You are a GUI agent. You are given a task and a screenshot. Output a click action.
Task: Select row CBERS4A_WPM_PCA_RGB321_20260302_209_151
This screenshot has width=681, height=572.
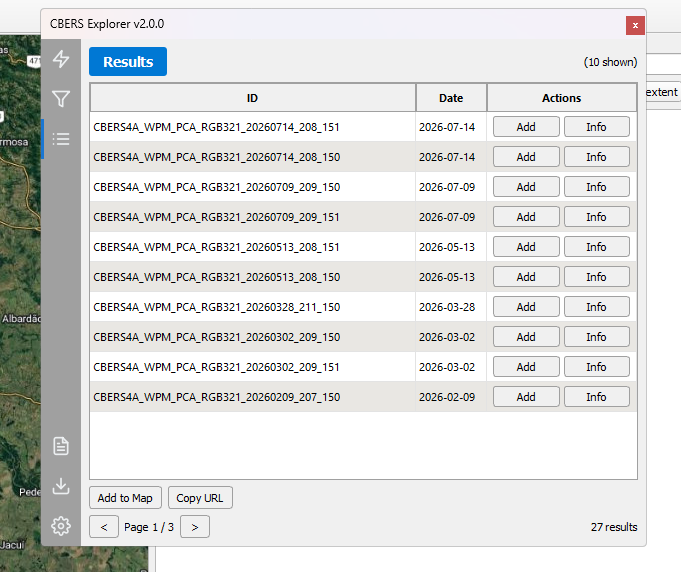[x=363, y=367]
